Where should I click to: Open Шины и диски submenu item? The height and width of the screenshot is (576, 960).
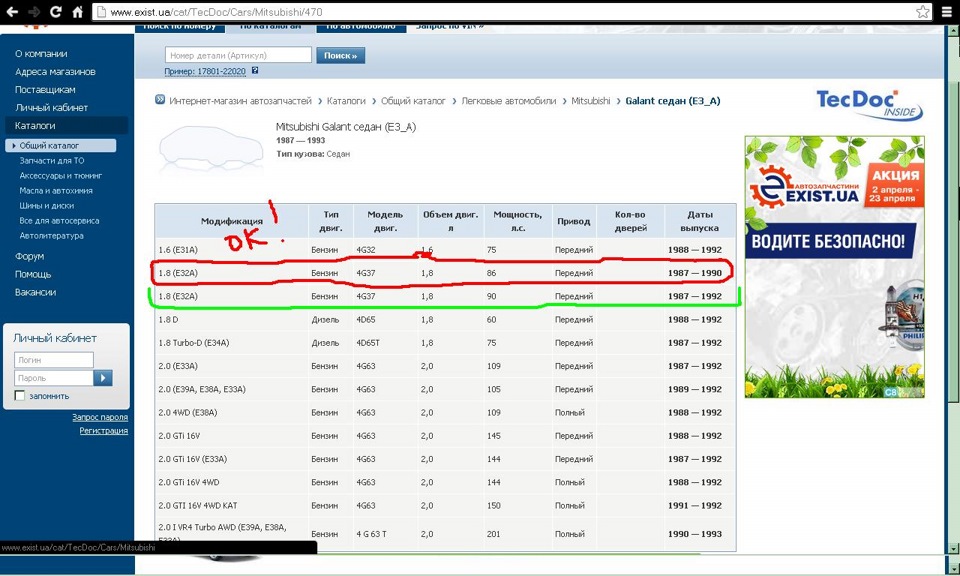click(x=47, y=206)
